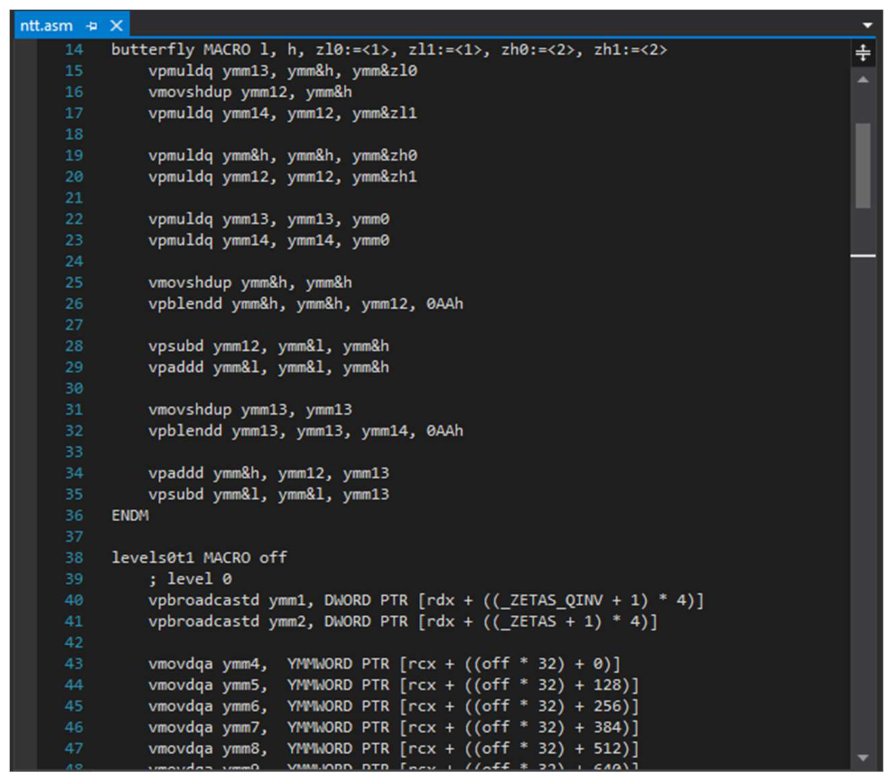Click the vpsubd instruction on line 35
The width and height of the screenshot is (892, 781).
(x=269, y=494)
